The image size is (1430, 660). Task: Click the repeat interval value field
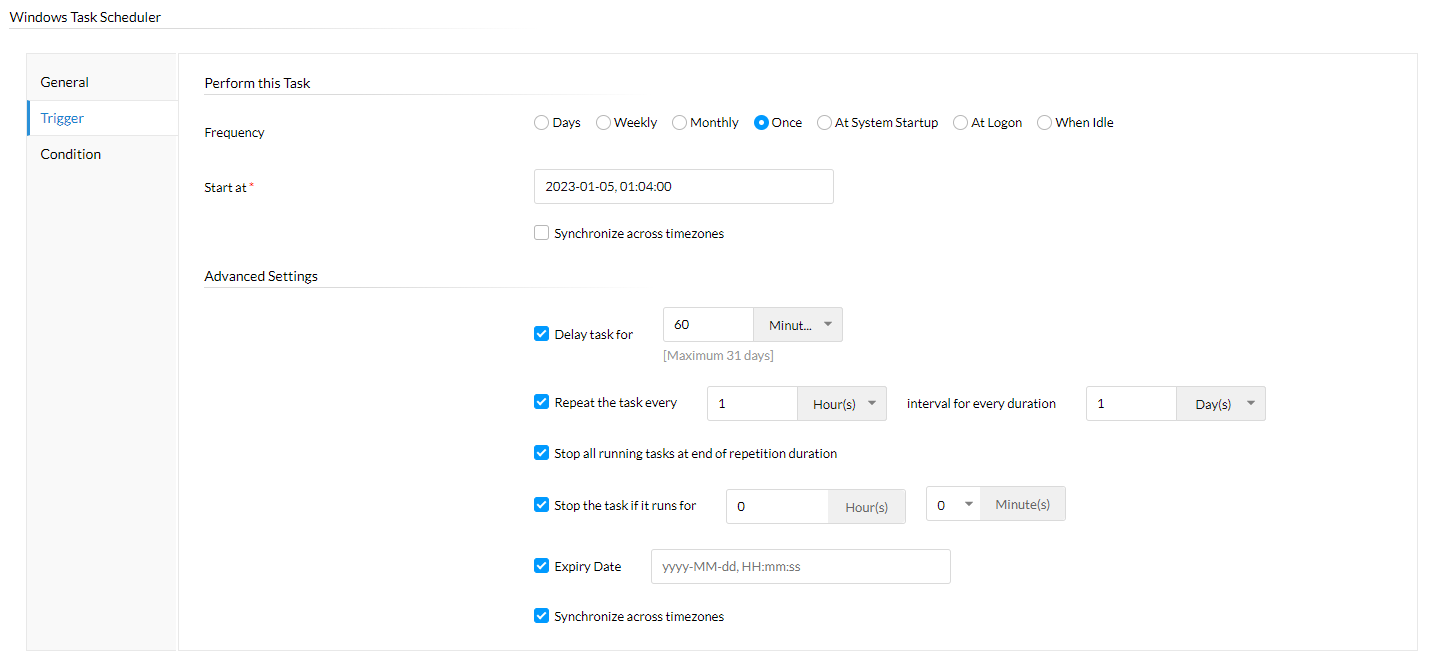(x=752, y=404)
